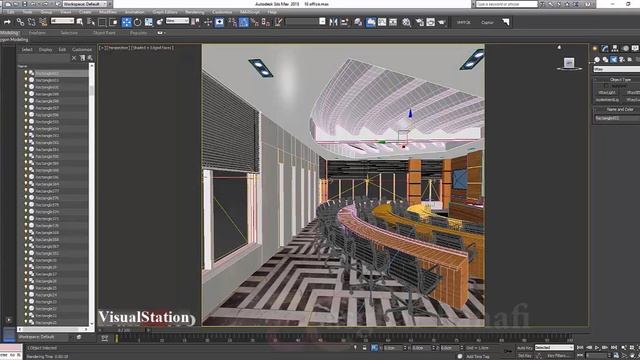Select the Cameras create category icon
The height and width of the screenshot is (360, 640).
[x=622, y=60]
